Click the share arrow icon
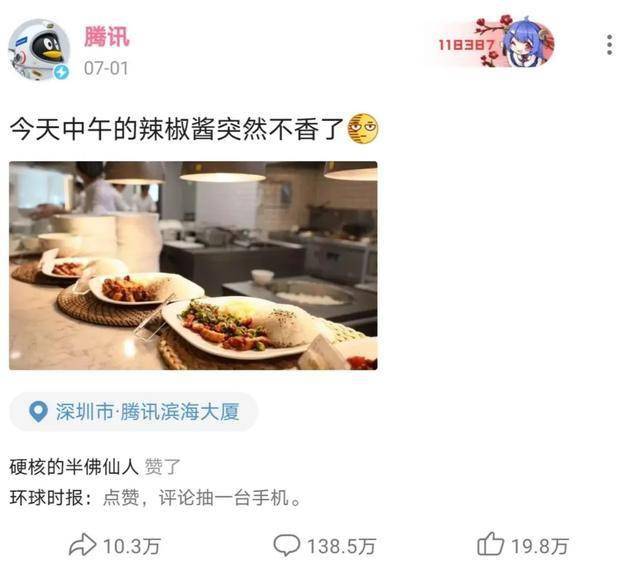Image resolution: width=640 pixels, height=578 pixels. 82,545
